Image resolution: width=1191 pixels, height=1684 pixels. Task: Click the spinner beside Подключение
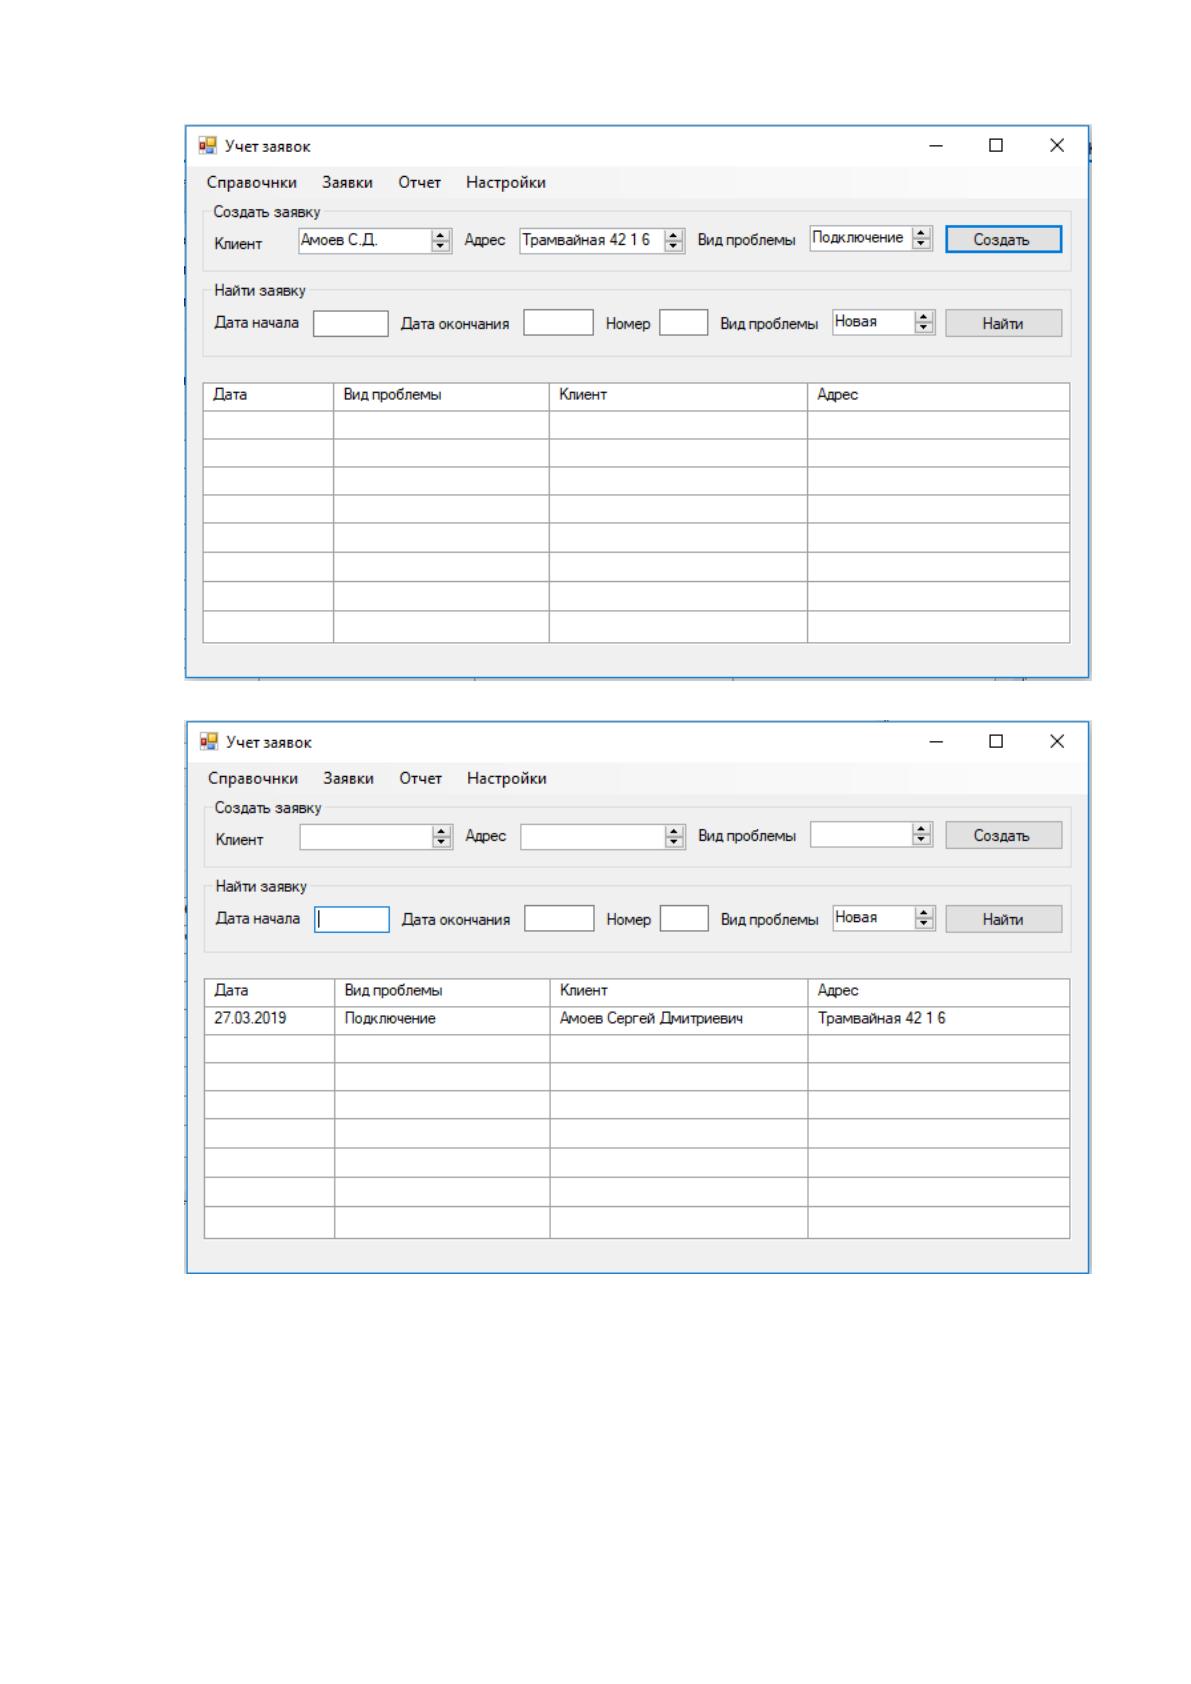tap(922, 238)
